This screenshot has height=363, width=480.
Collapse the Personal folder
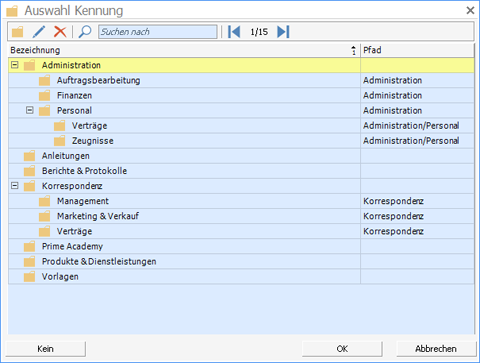tap(30, 110)
